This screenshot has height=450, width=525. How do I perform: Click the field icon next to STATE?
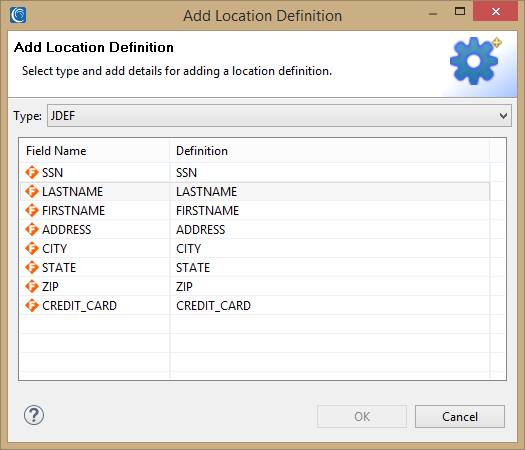tap(32, 268)
